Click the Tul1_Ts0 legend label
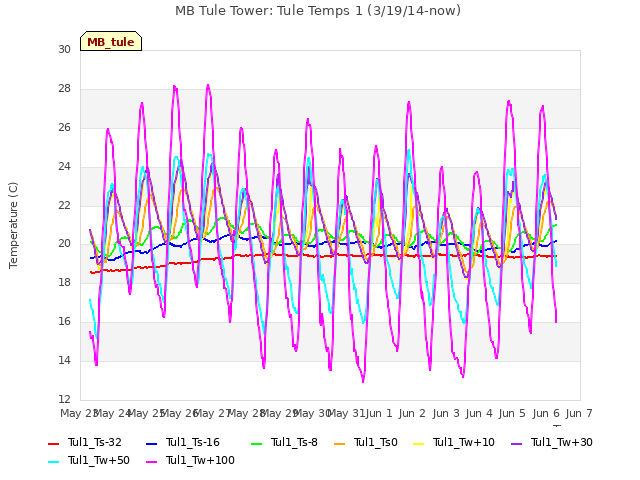Image resolution: width=640 pixels, height=480 pixels. point(376,442)
